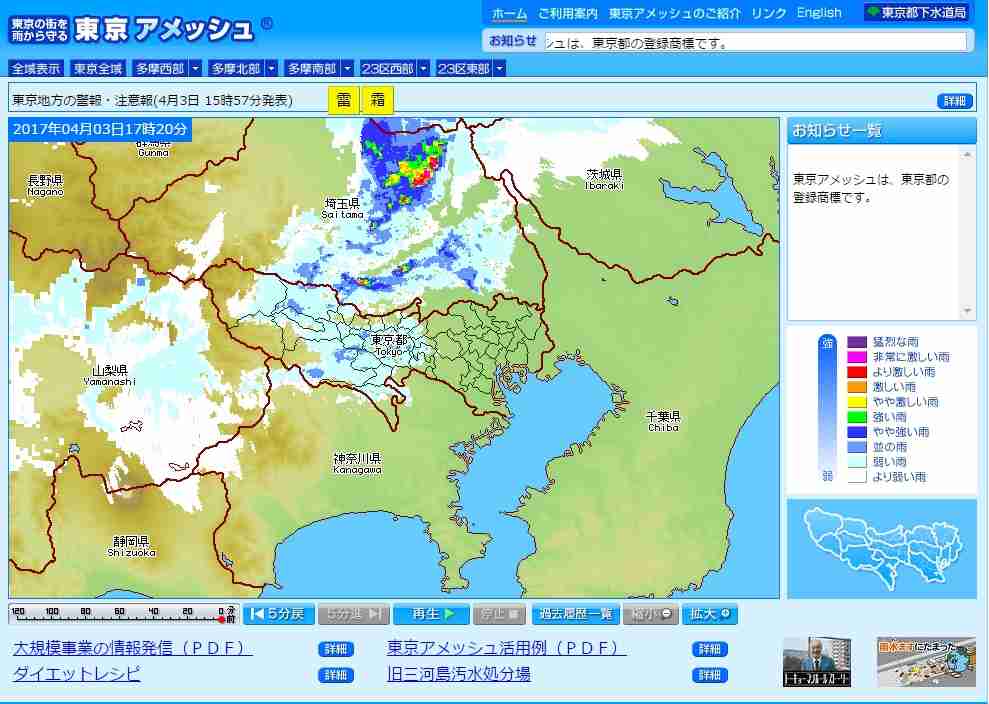Click the より激しい雨 red legend swatch
Screen dimensions: 989x704
pos(857,372)
